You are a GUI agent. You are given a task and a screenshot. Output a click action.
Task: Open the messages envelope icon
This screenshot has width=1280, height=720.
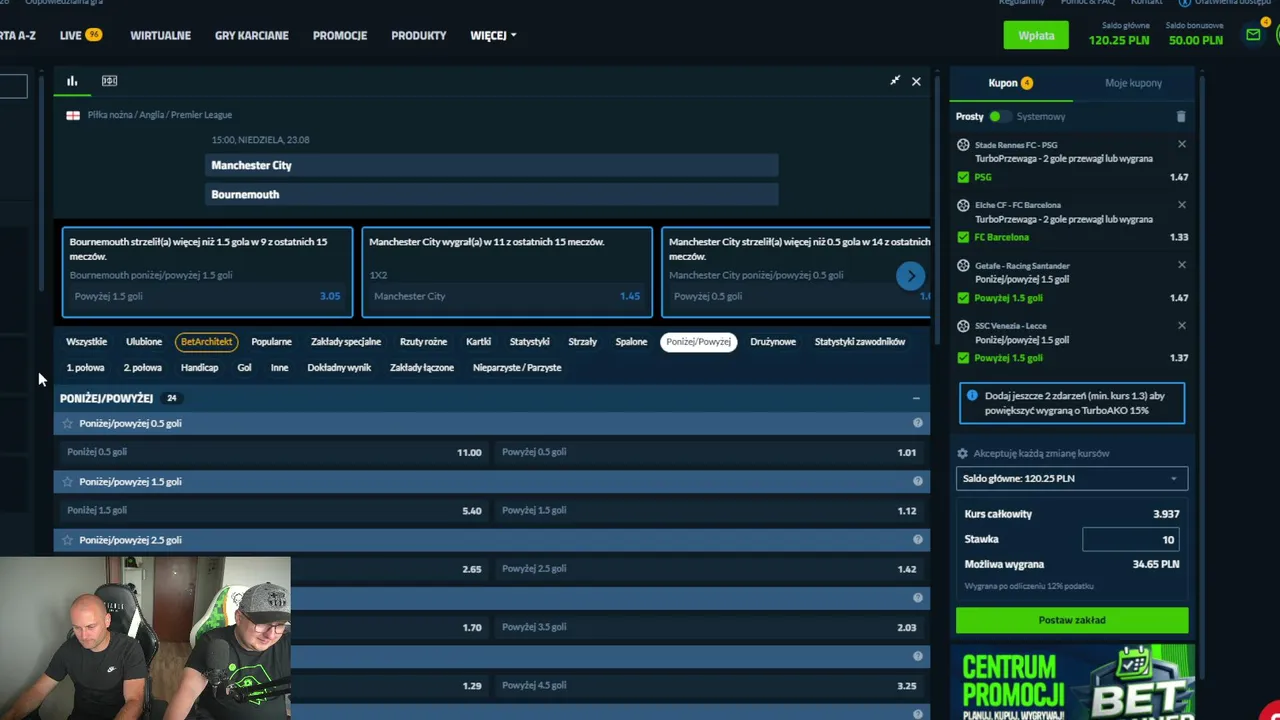tap(1253, 35)
